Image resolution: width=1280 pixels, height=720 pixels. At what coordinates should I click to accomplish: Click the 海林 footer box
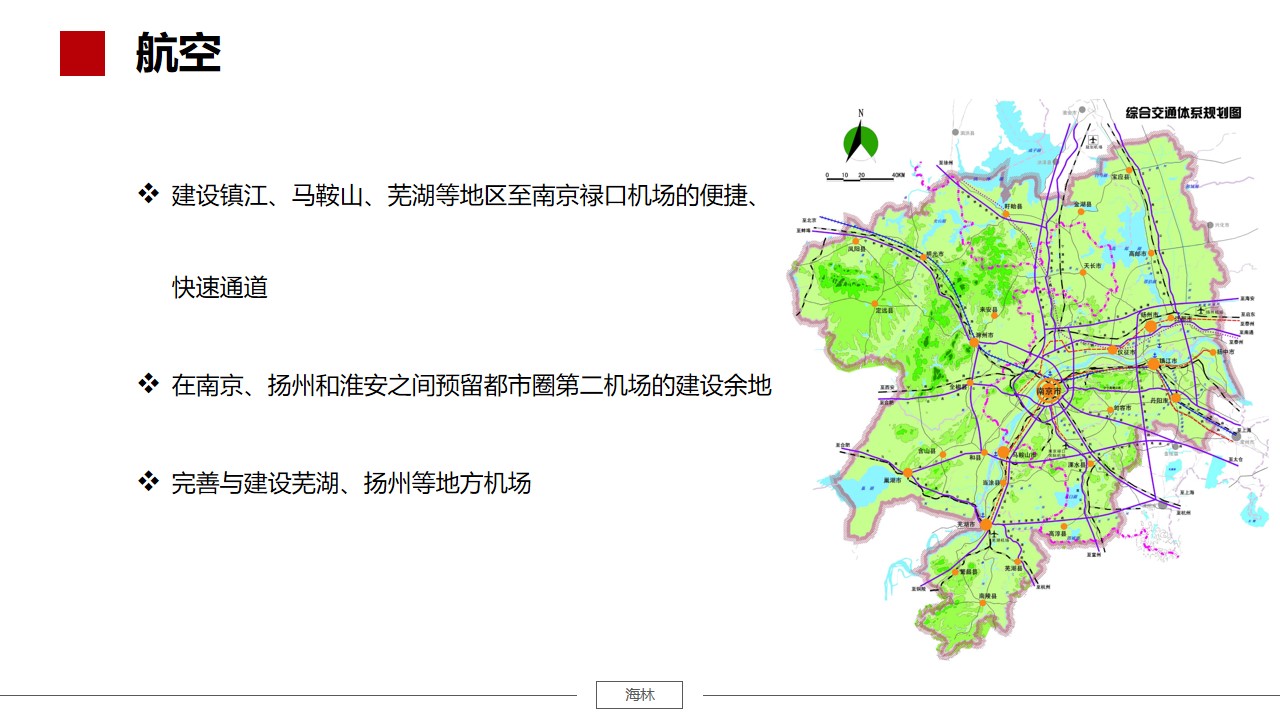point(639,695)
